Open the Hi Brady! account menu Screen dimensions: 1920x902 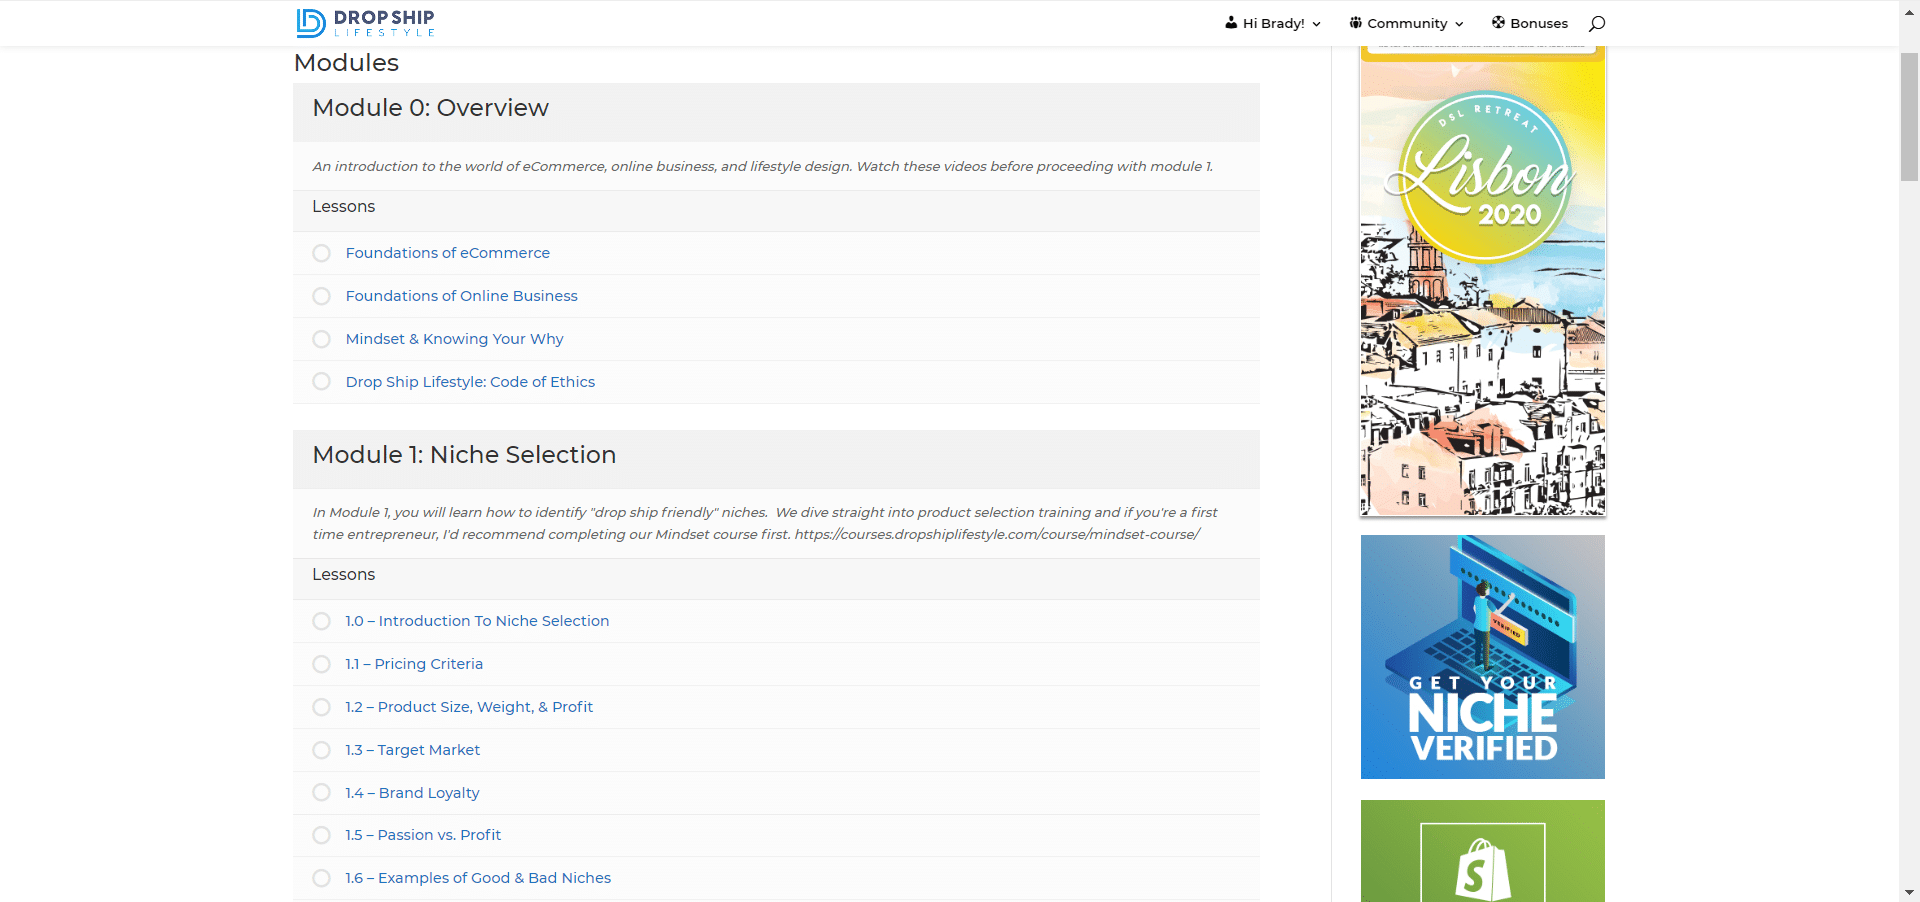pyautogui.click(x=1273, y=23)
